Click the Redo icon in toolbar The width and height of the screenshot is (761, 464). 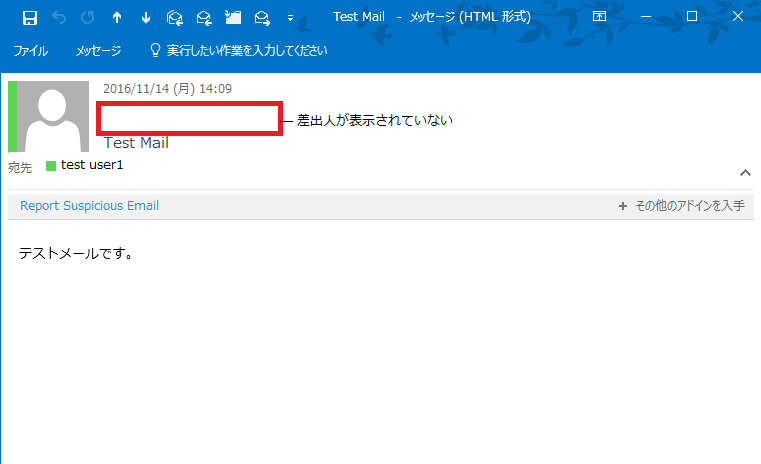(88, 18)
